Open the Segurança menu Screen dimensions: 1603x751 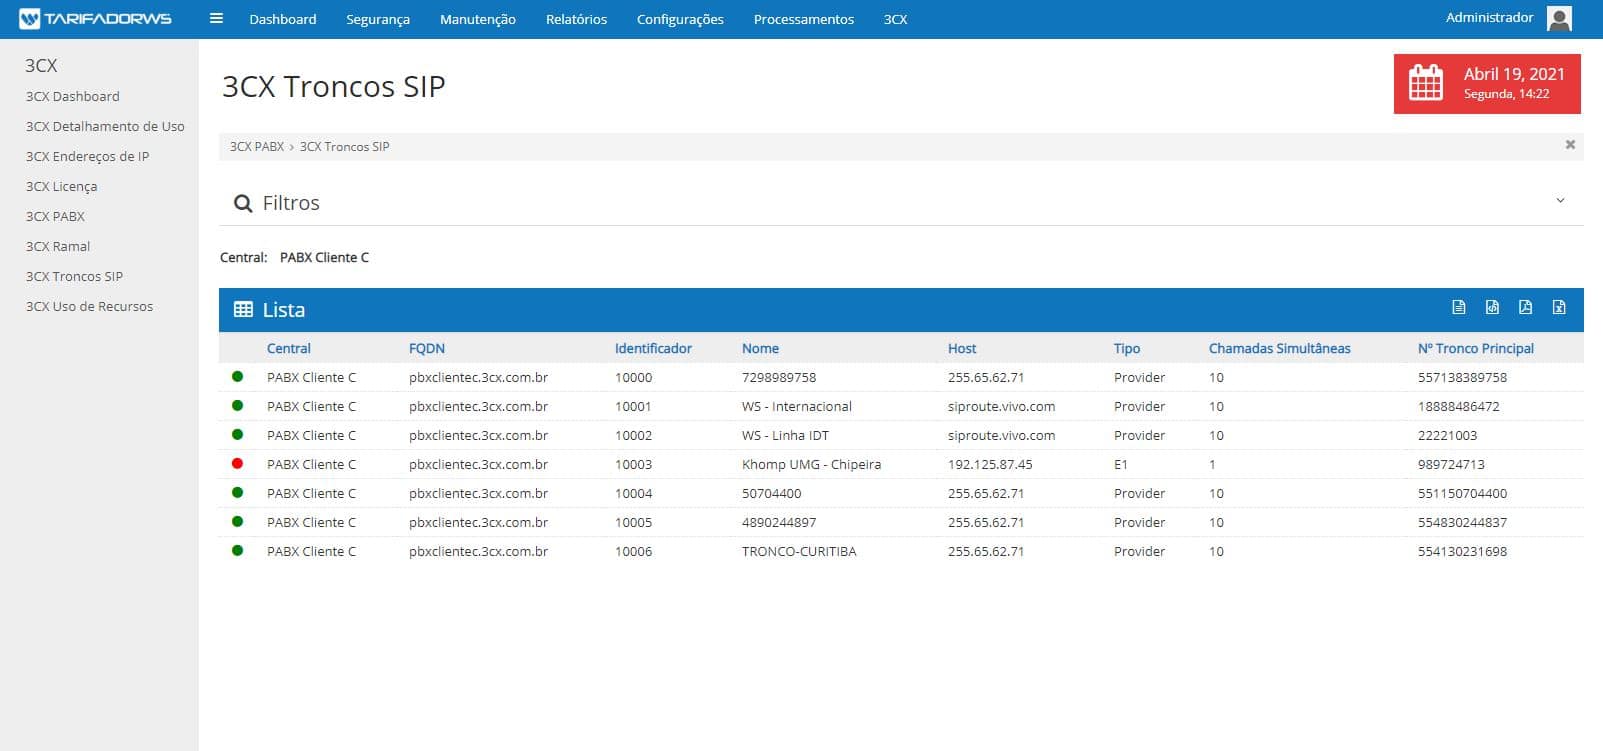point(378,19)
